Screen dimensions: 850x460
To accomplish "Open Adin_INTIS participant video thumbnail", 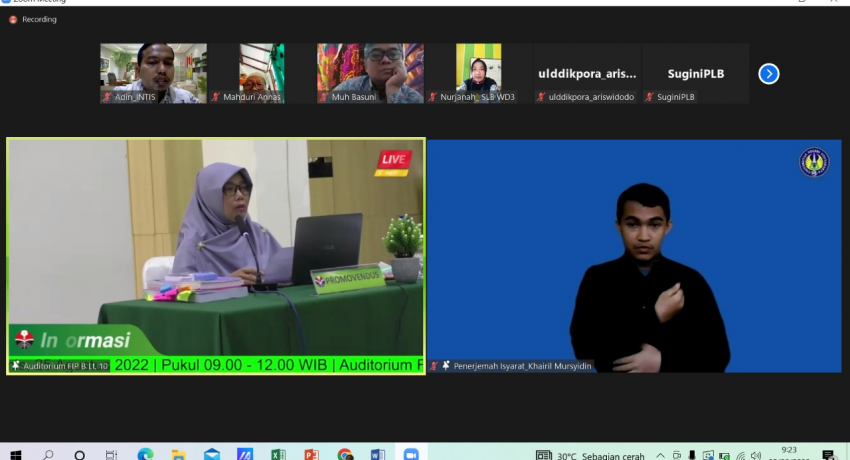I will click(x=153, y=73).
